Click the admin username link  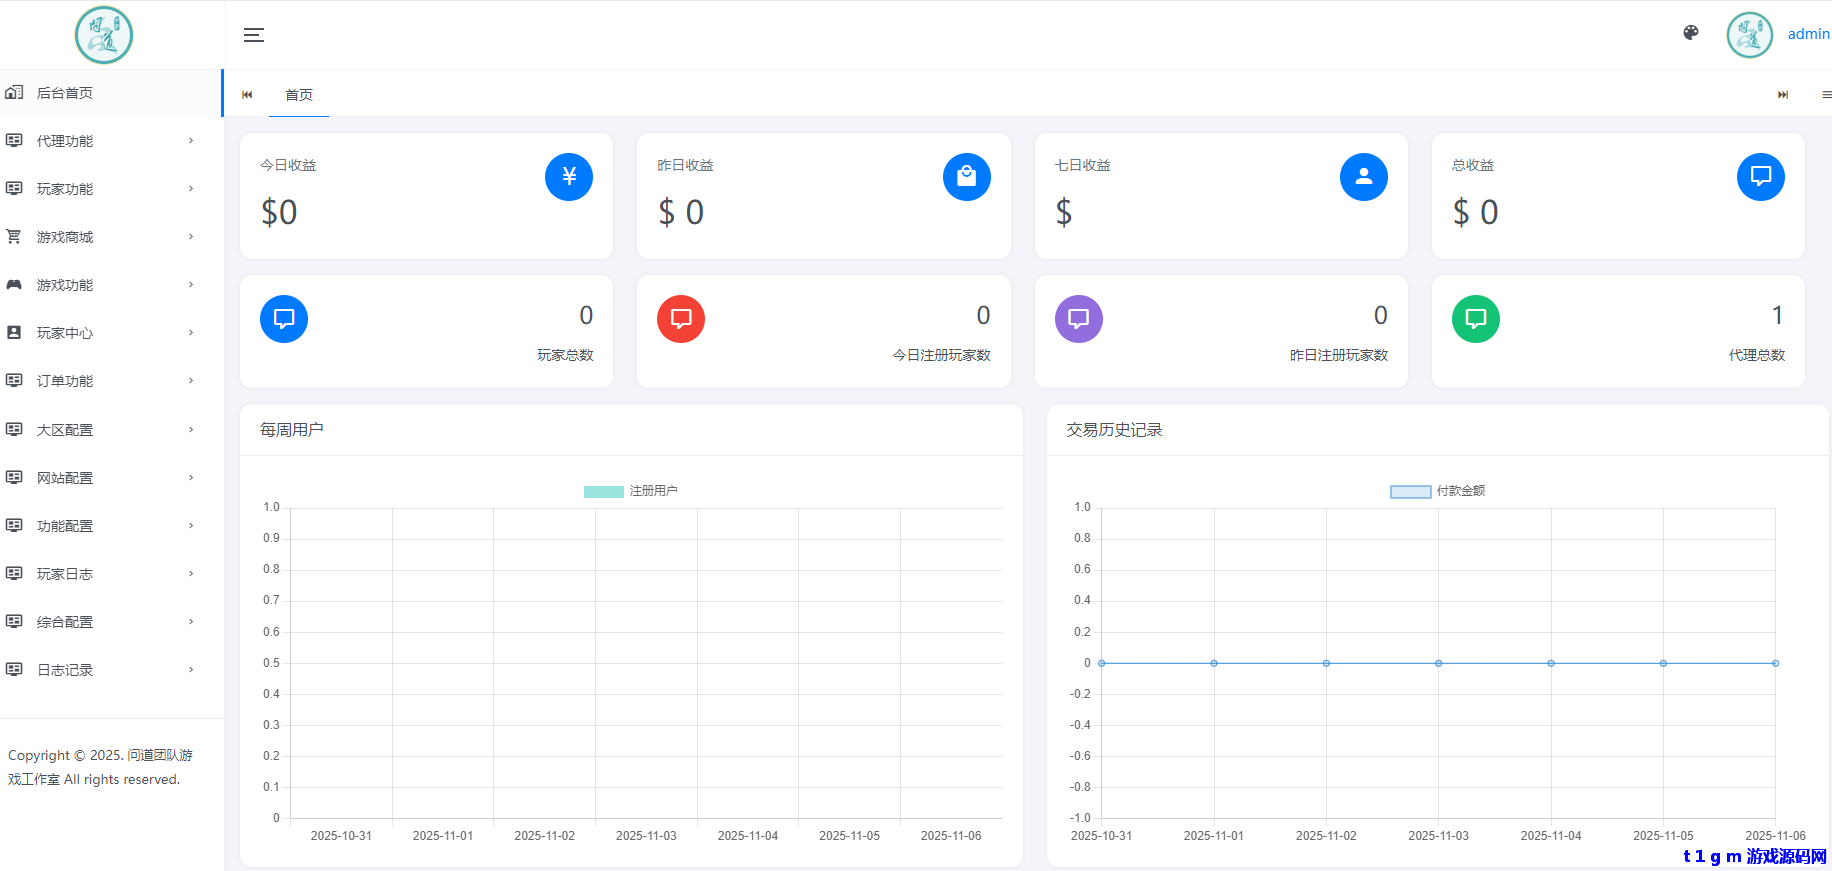pyautogui.click(x=1808, y=34)
